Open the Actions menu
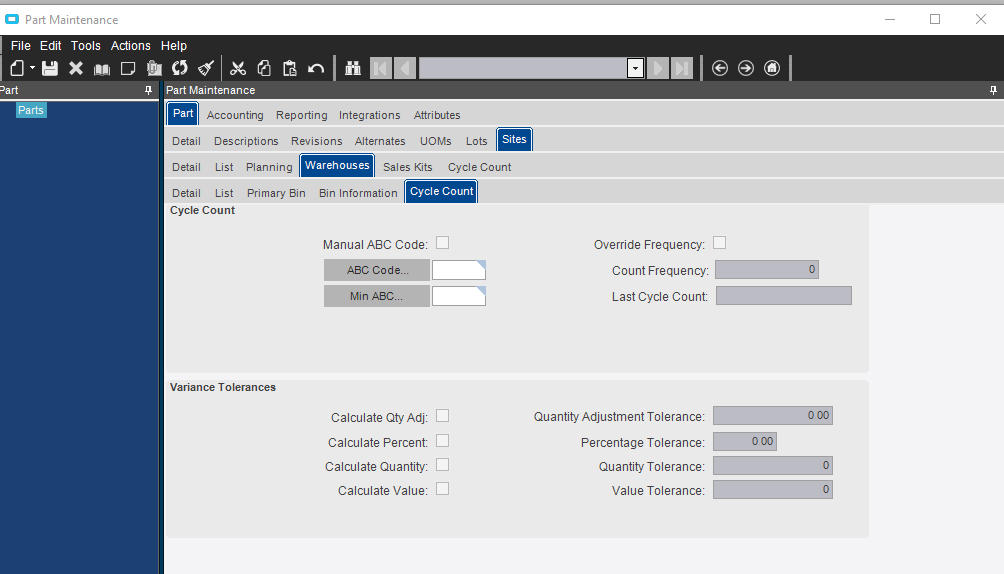 [x=131, y=45]
